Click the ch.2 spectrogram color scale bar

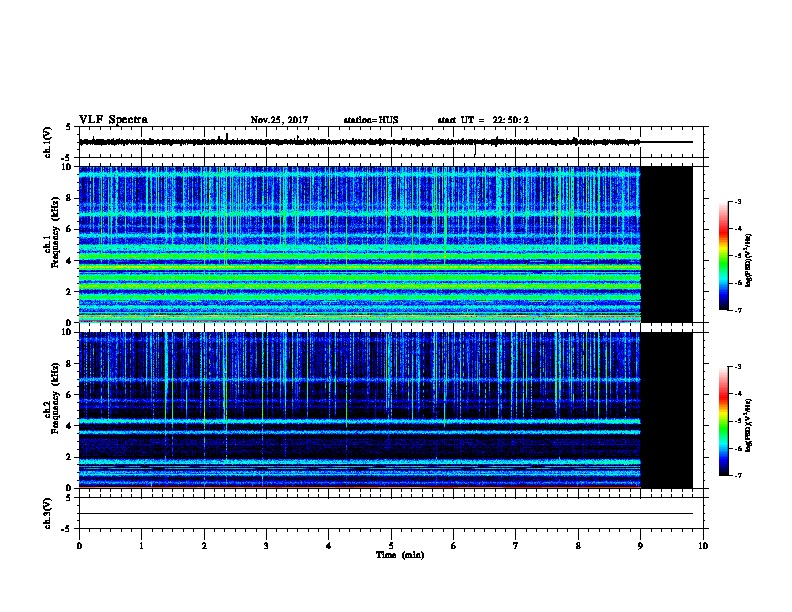(x=723, y=421)
